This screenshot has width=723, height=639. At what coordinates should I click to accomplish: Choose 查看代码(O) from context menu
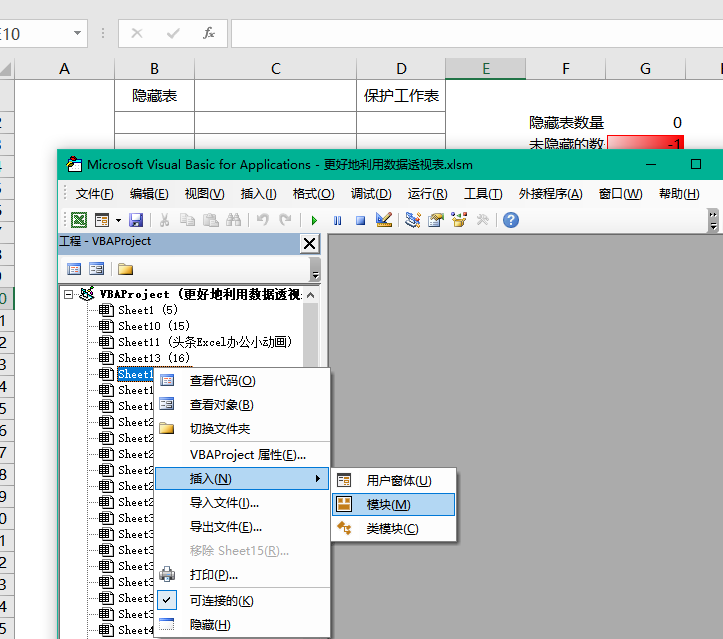coord(242,381)
